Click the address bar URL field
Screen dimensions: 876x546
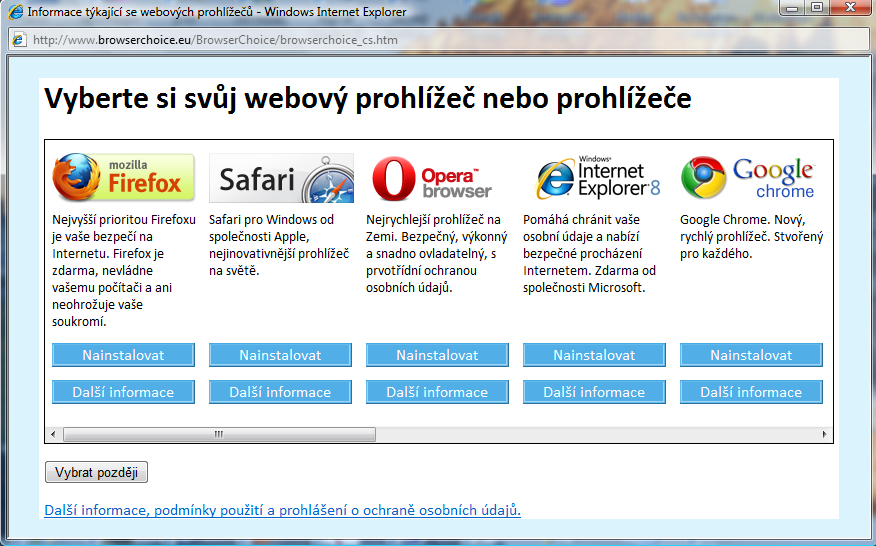441,40
